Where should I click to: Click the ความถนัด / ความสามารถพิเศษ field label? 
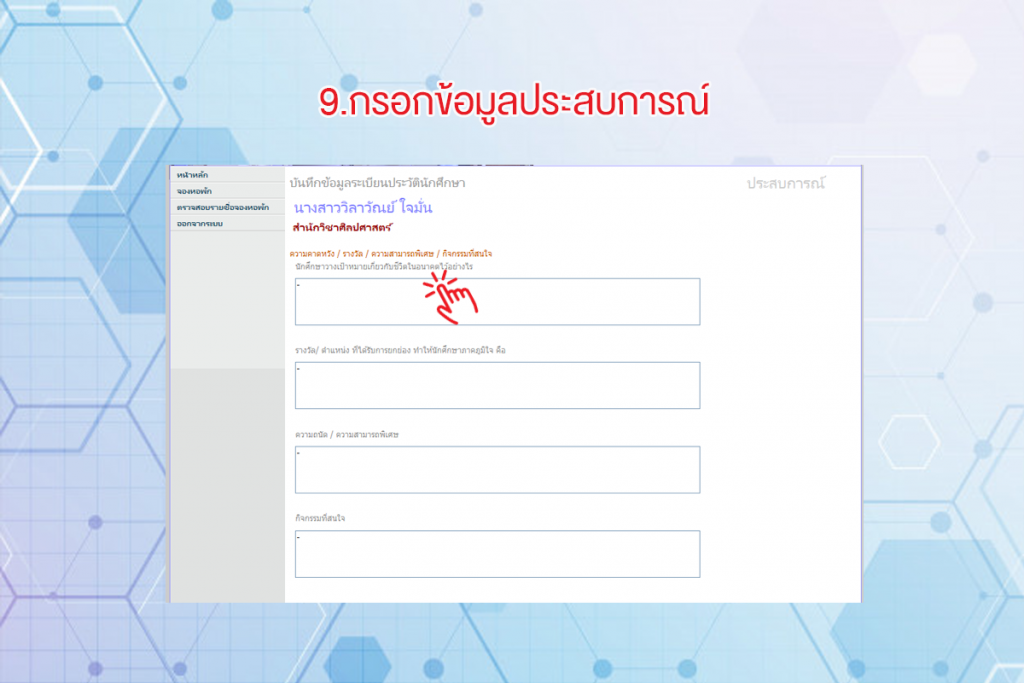point(340,434)
